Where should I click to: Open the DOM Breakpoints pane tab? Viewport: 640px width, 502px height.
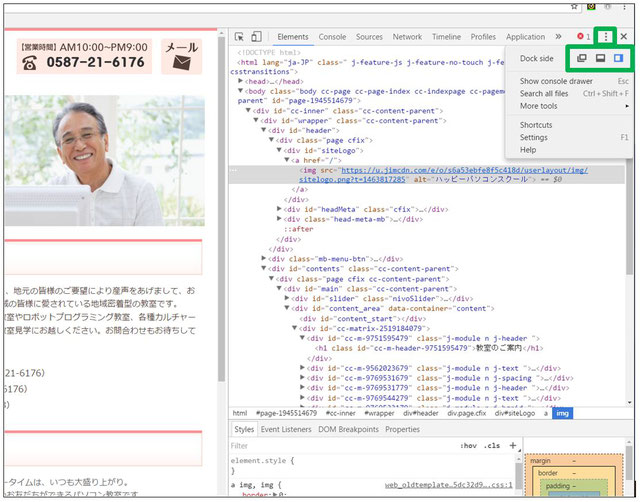coord(348,429)
